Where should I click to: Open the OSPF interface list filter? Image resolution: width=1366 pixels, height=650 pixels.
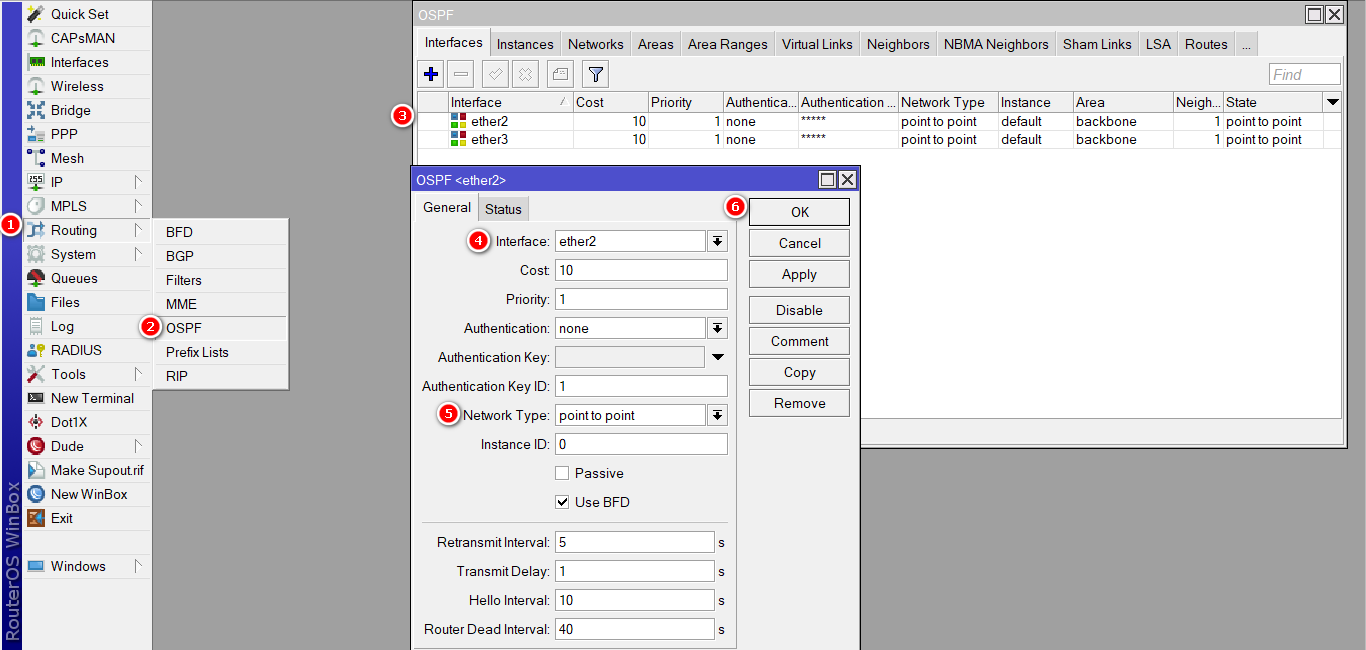tap(594, 73)
